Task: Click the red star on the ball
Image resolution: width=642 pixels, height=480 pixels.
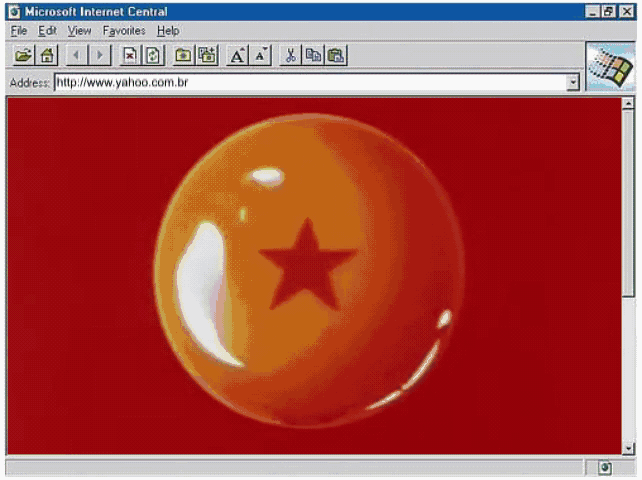Action: pos(307,265)
